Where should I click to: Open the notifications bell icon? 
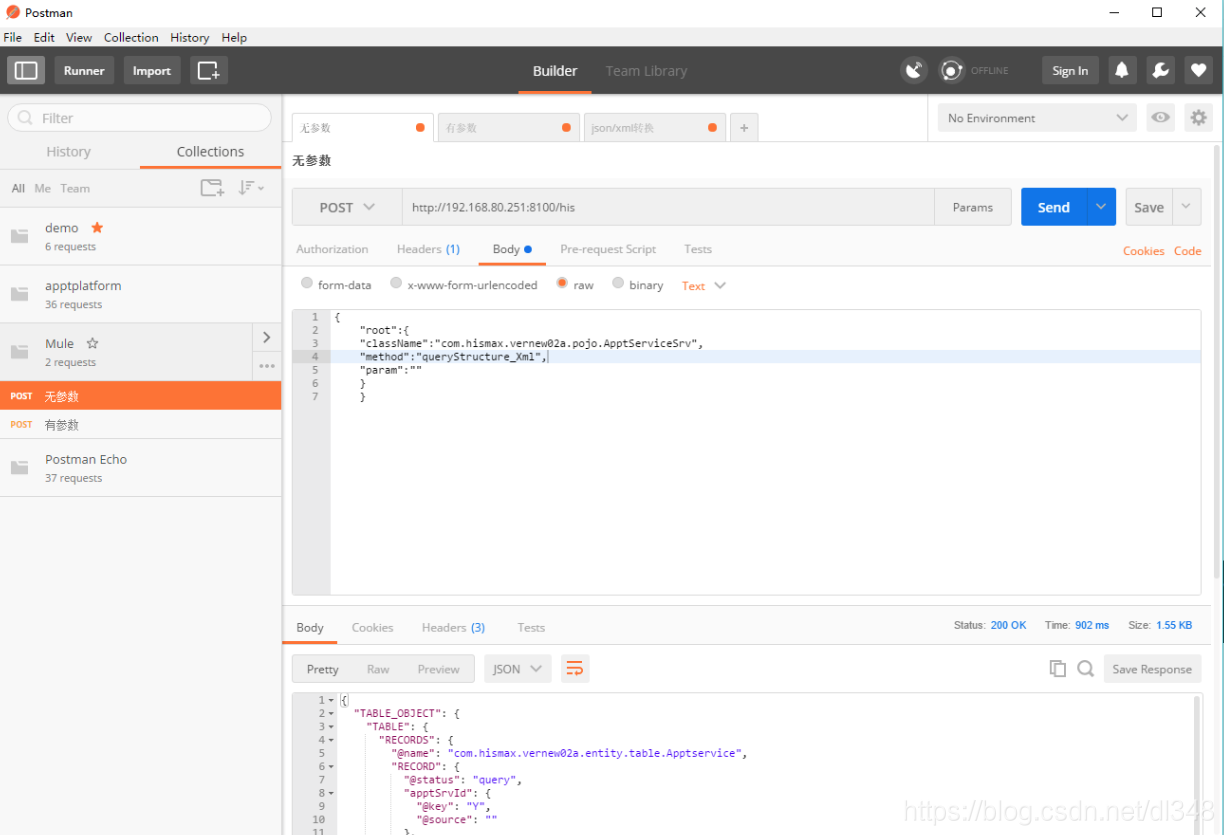click(x=1122, y=70)
